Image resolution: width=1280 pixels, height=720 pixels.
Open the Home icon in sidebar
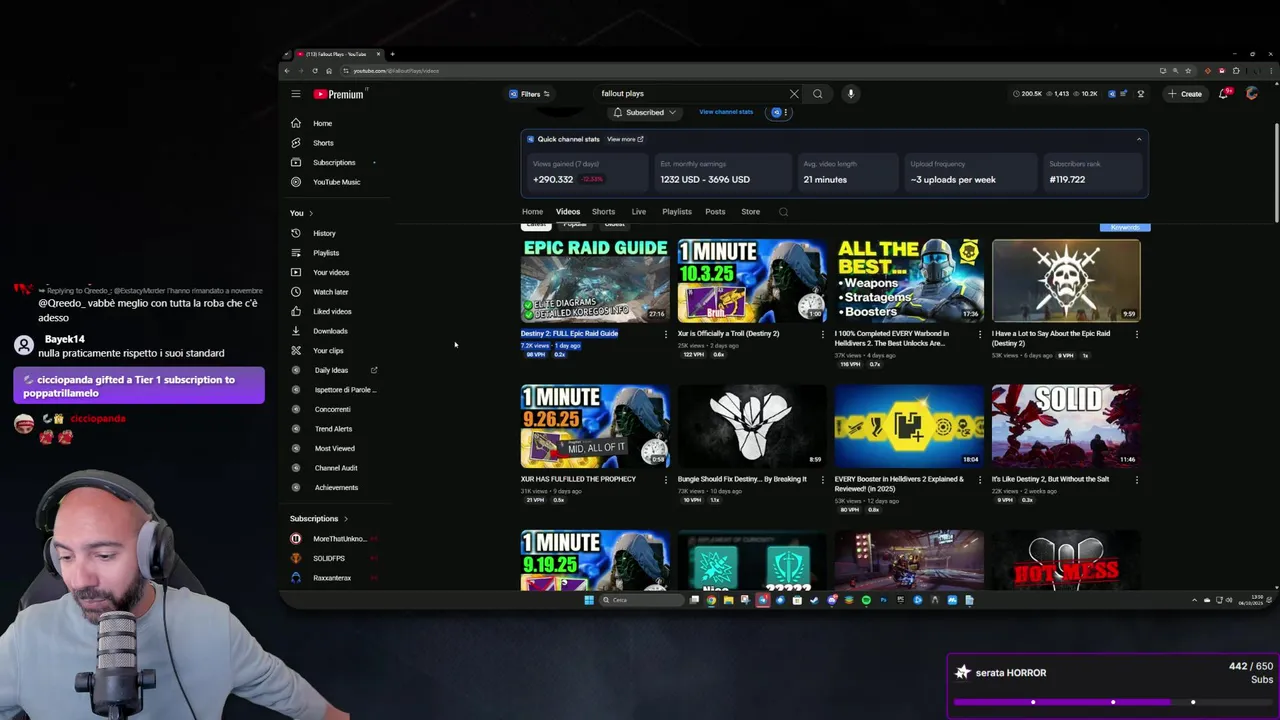(295, 123)
